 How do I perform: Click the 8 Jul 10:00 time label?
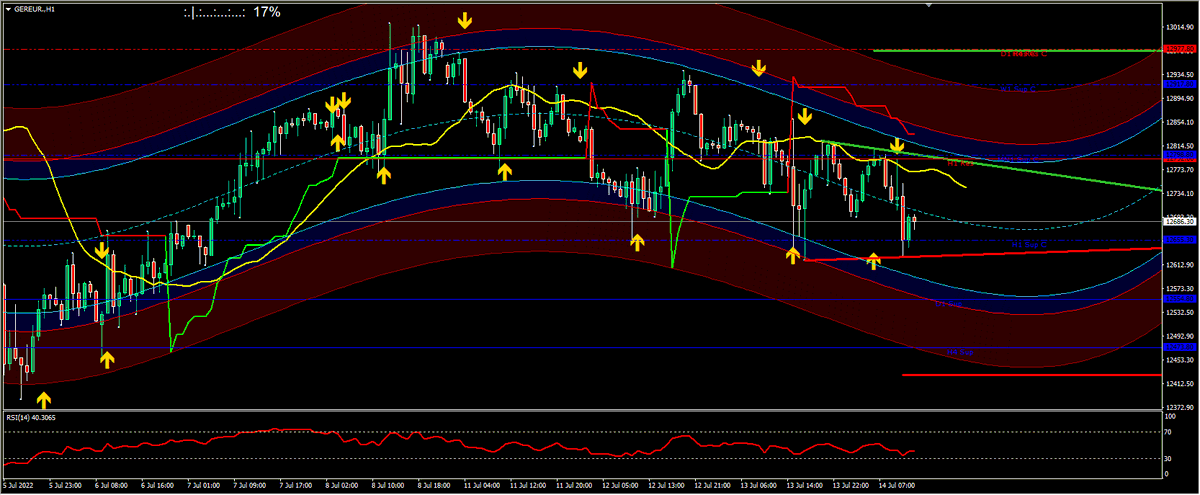pos(388,485)
